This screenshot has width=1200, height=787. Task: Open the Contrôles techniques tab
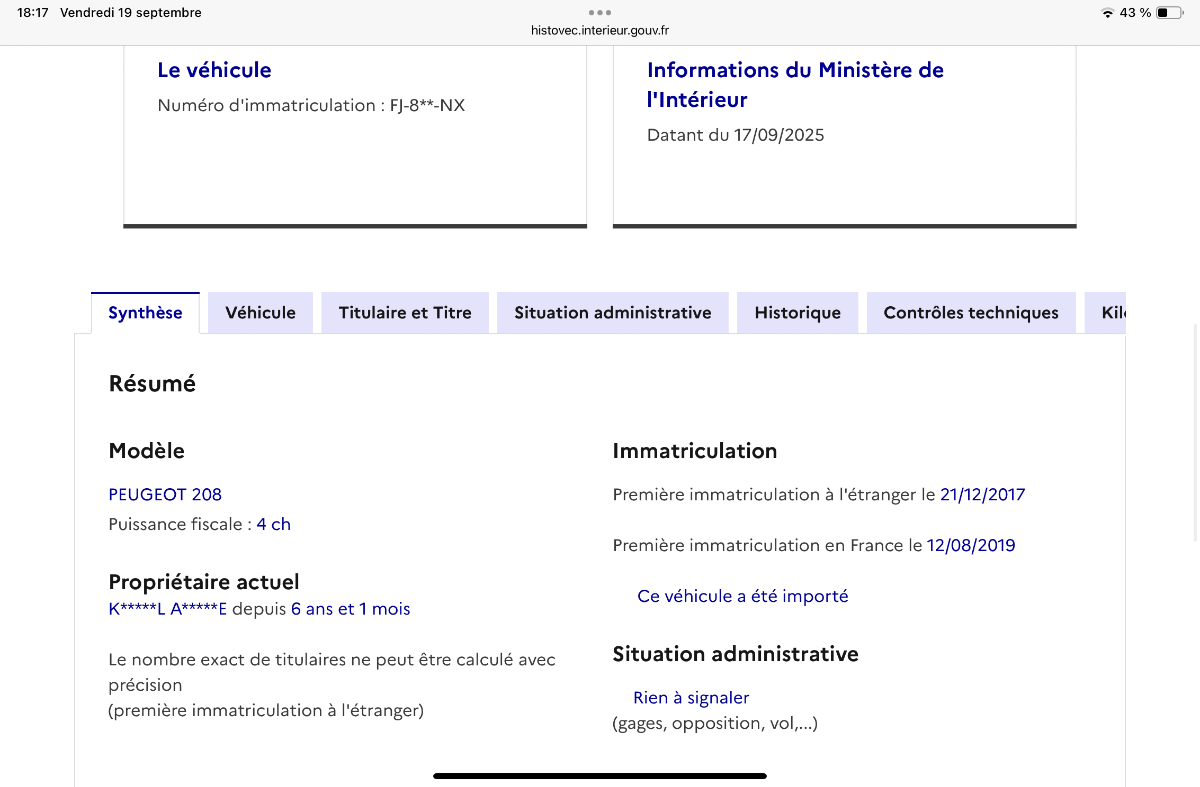[971, 313]
